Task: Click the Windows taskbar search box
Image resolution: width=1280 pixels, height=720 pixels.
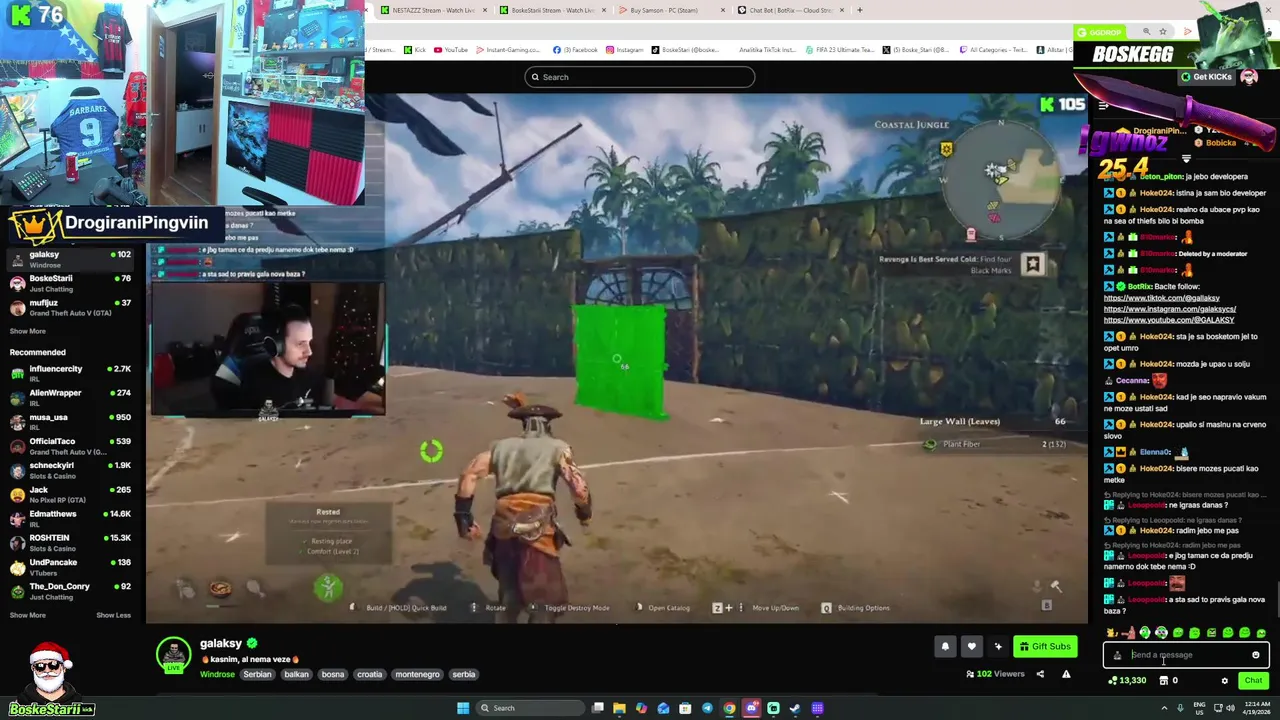Action: [530, 708]
